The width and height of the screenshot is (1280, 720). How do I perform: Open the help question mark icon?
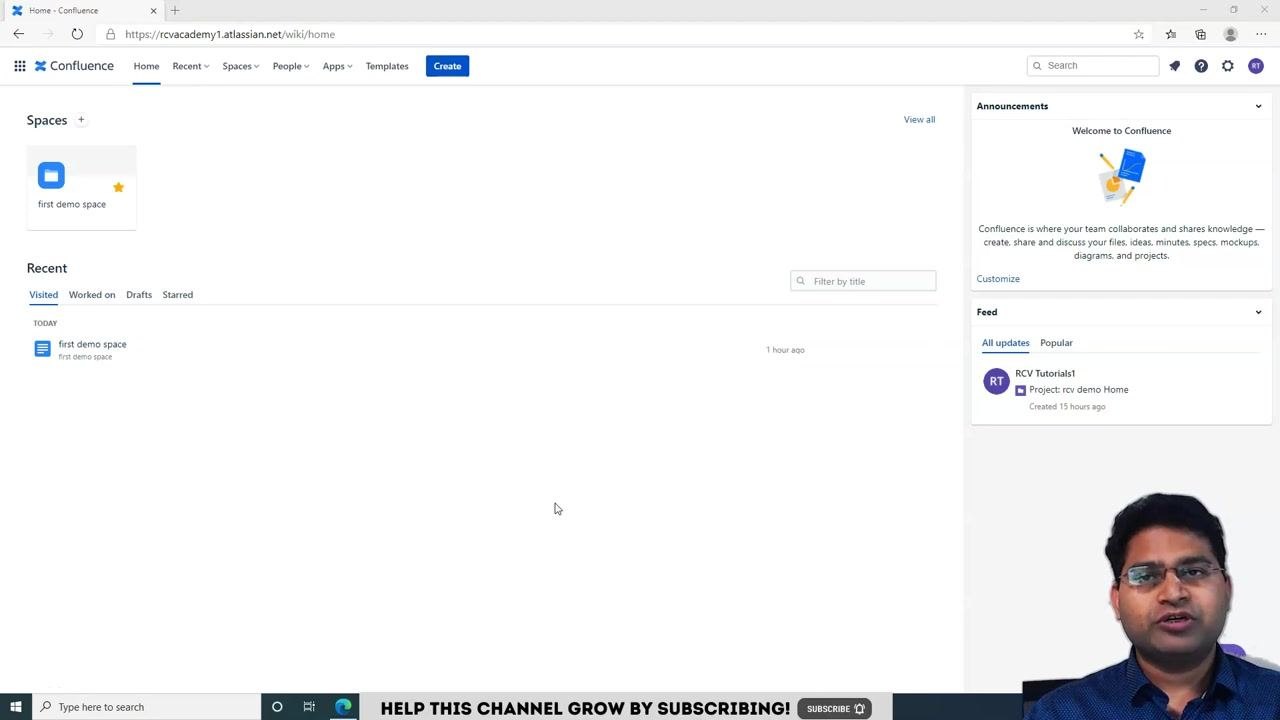coord(1201,66)
